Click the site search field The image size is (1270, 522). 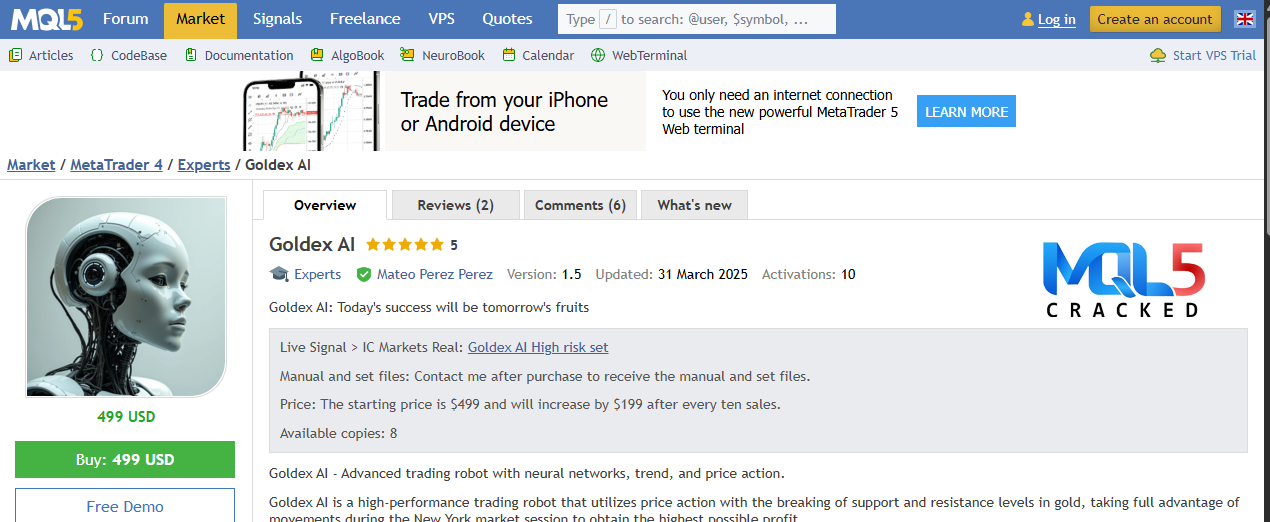[x=697, y=19]
